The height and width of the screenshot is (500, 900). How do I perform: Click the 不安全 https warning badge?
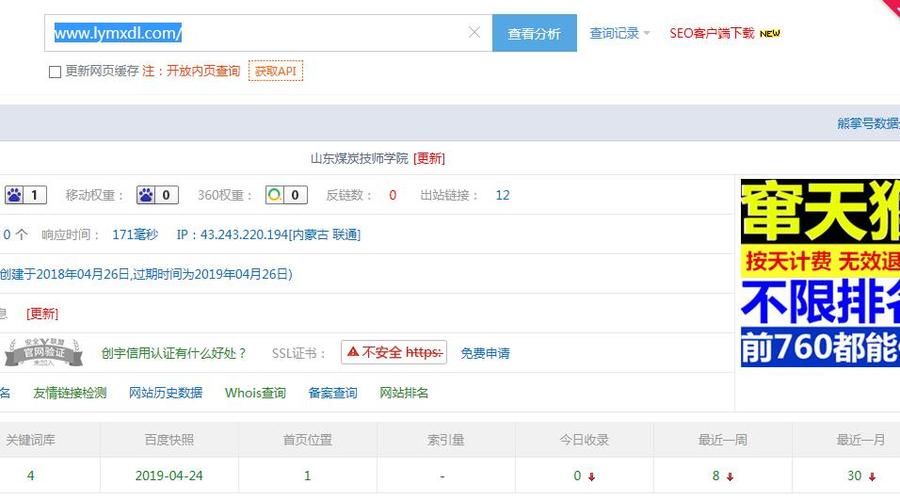click(x=393, y=353)
